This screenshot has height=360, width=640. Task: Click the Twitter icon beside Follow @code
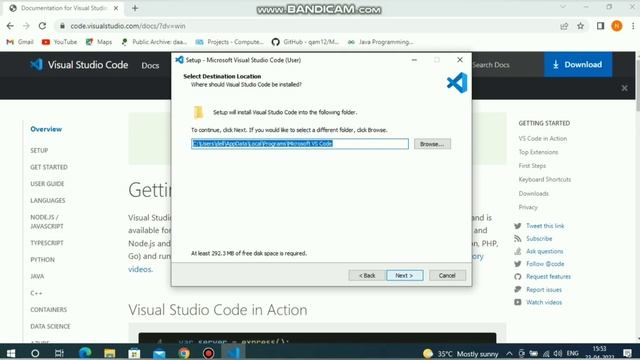click(518, 264)
